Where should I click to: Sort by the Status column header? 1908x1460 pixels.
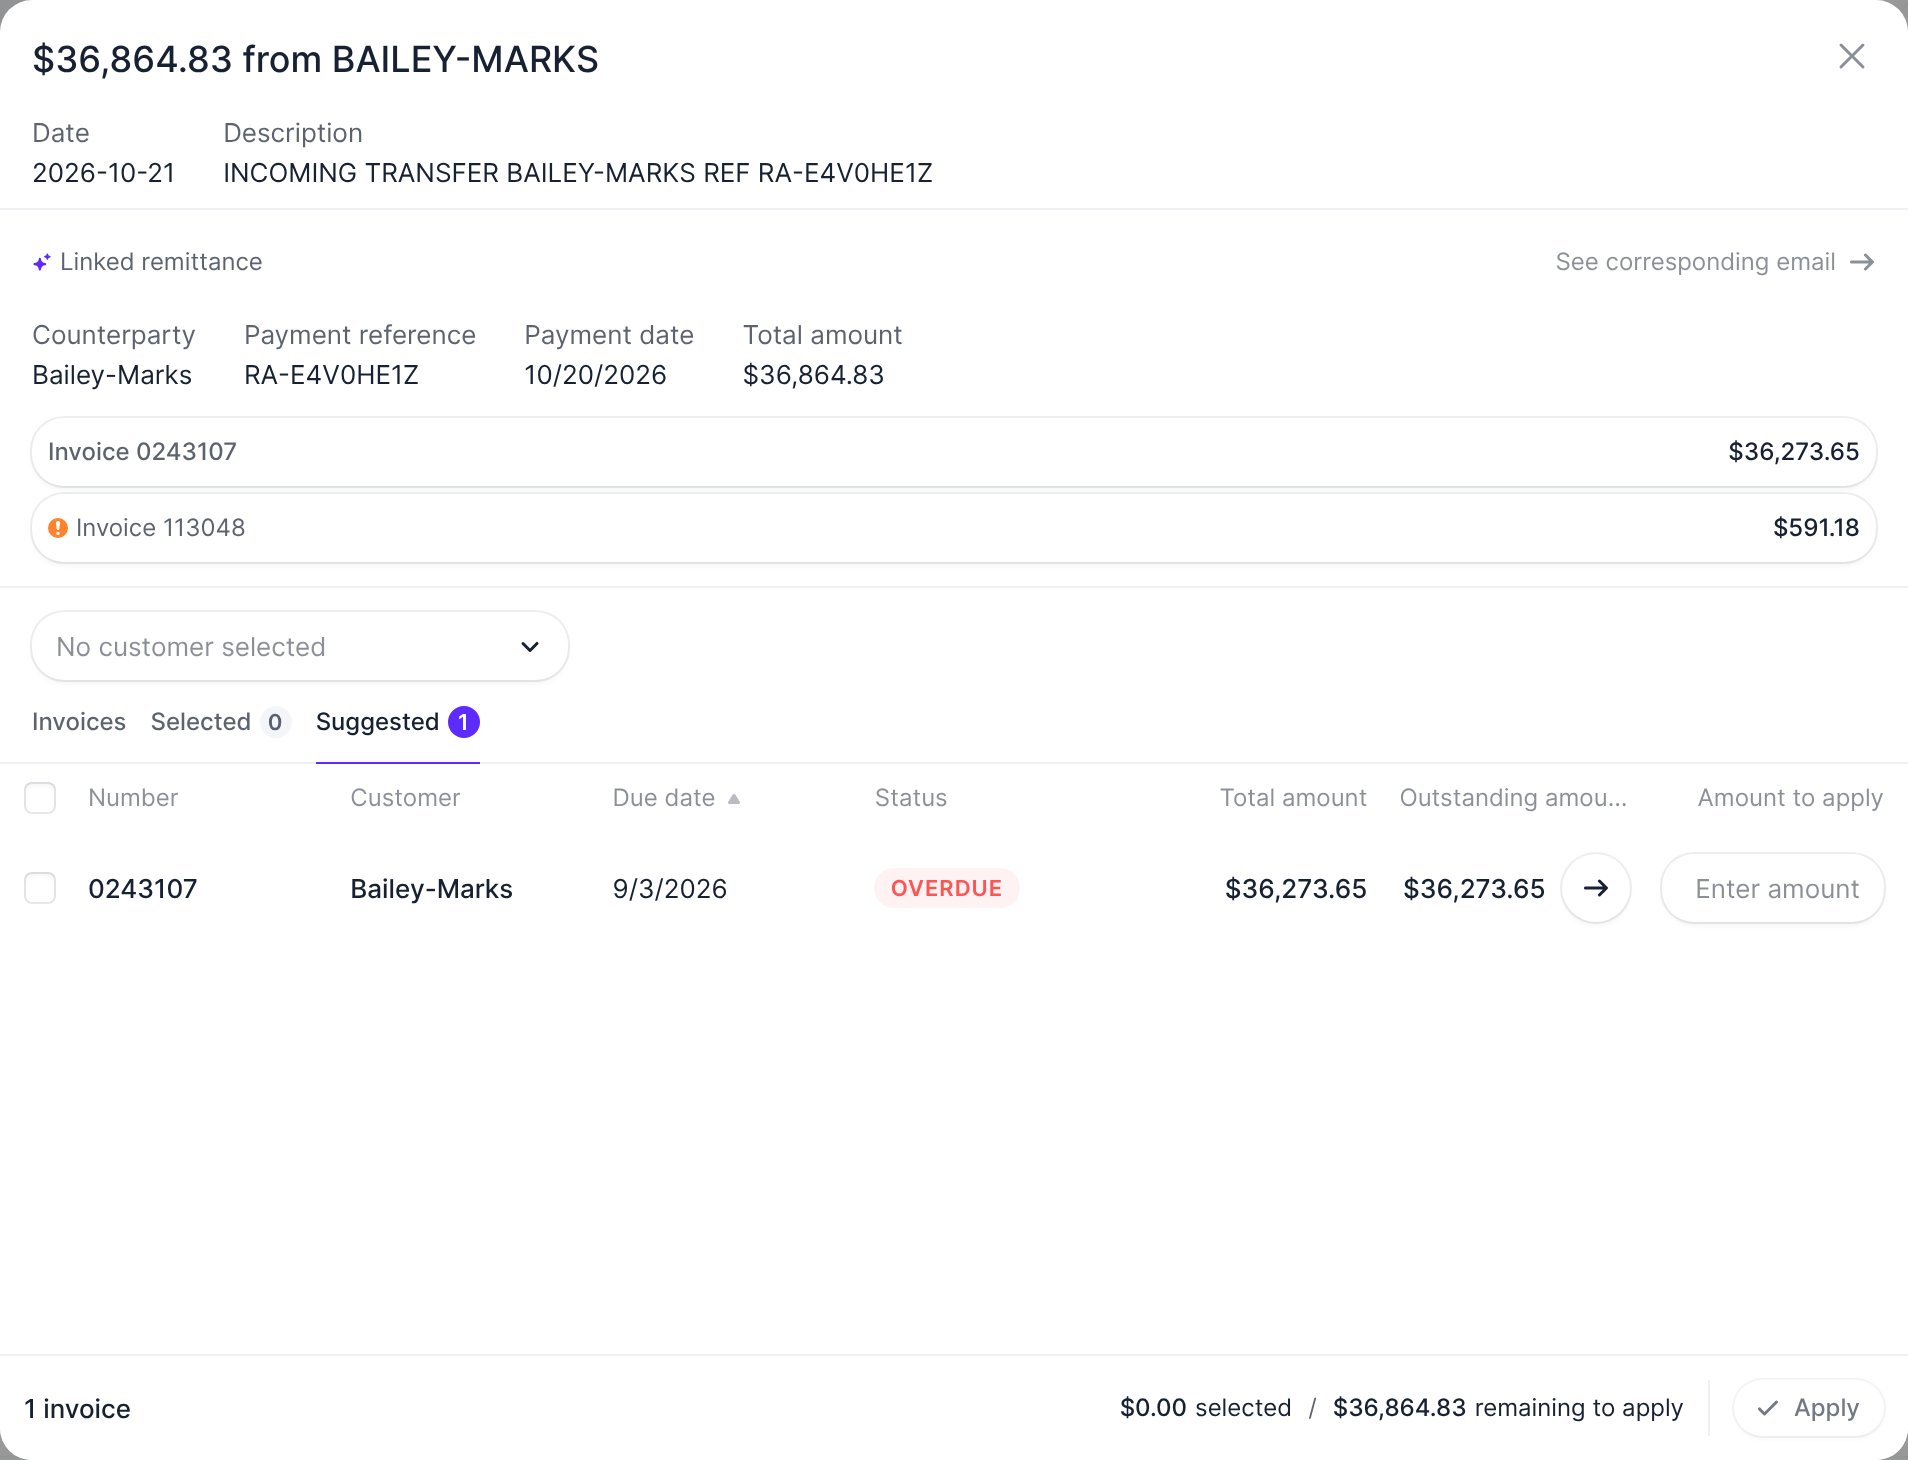pyautogui.click(x=911, y=798)
